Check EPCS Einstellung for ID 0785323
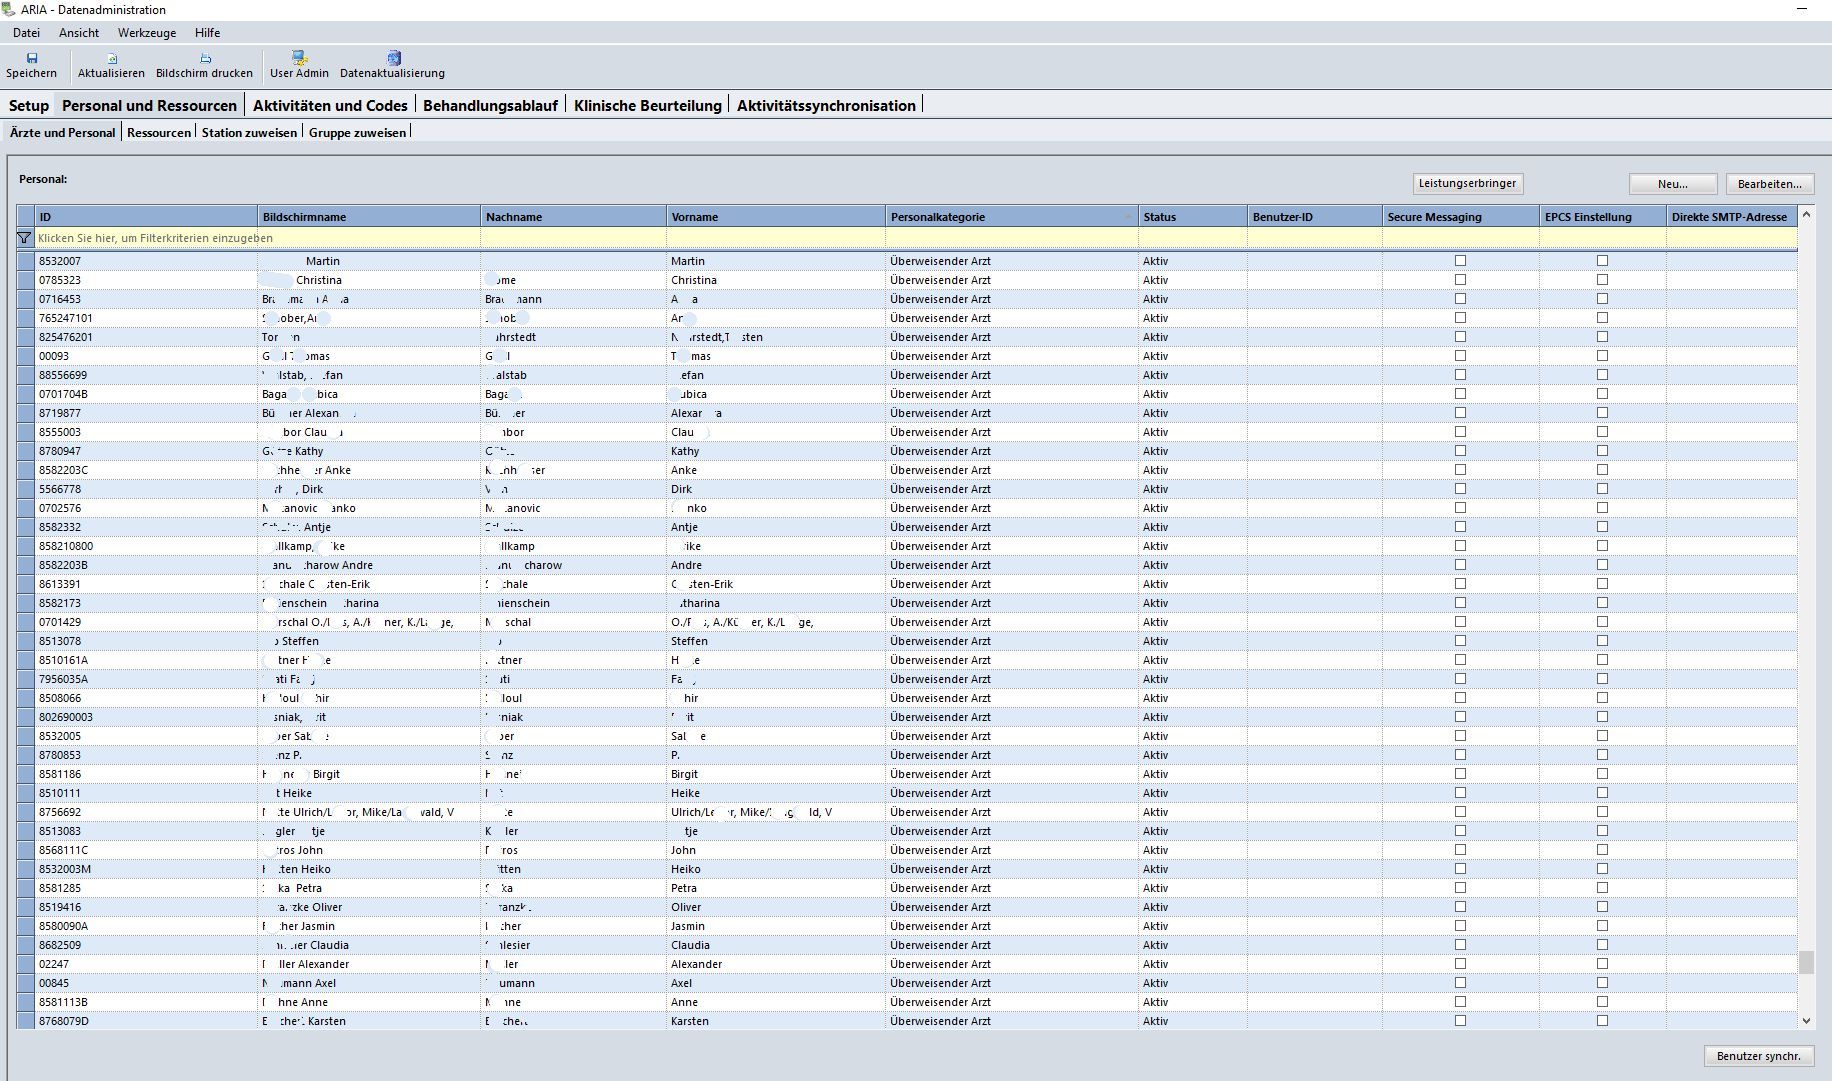1832x1081 pixels. point(1602,280)
